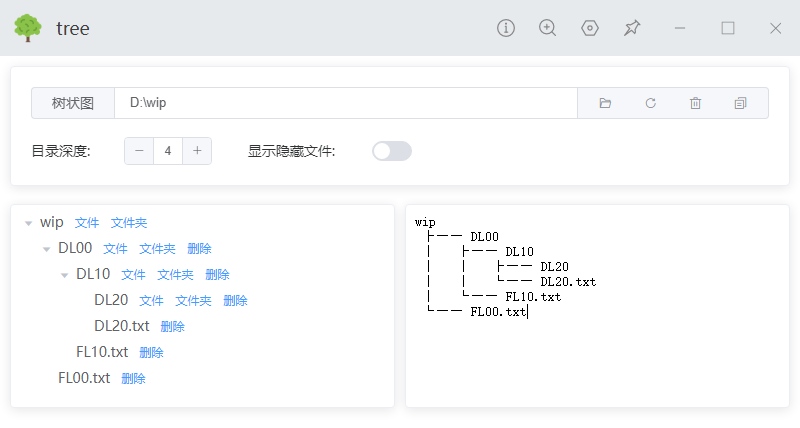
Task: Open folder browse icon beside path
Action: (x=605, y=103)
